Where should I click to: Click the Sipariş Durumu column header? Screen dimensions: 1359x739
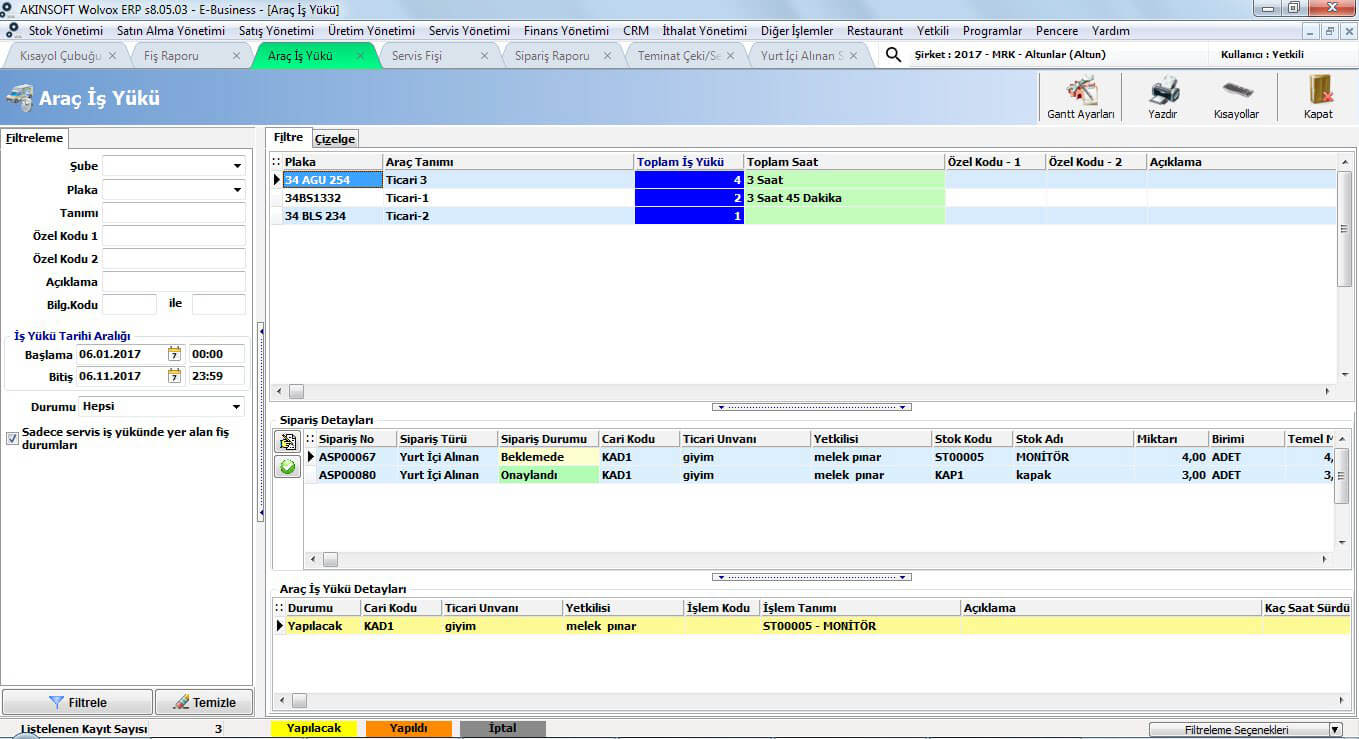[x=548, y=439]
